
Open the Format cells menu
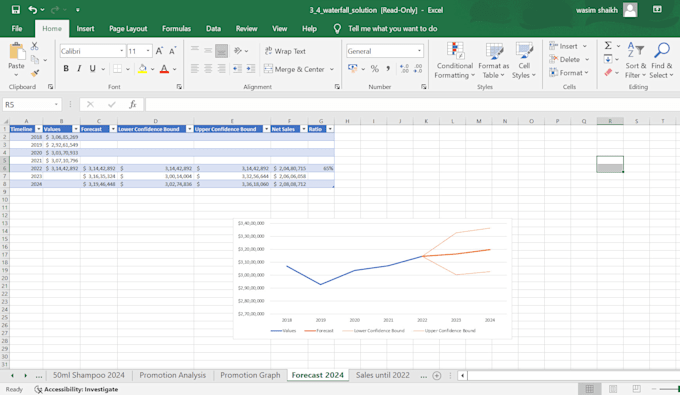pyautogui.click(x=569, y=73)
